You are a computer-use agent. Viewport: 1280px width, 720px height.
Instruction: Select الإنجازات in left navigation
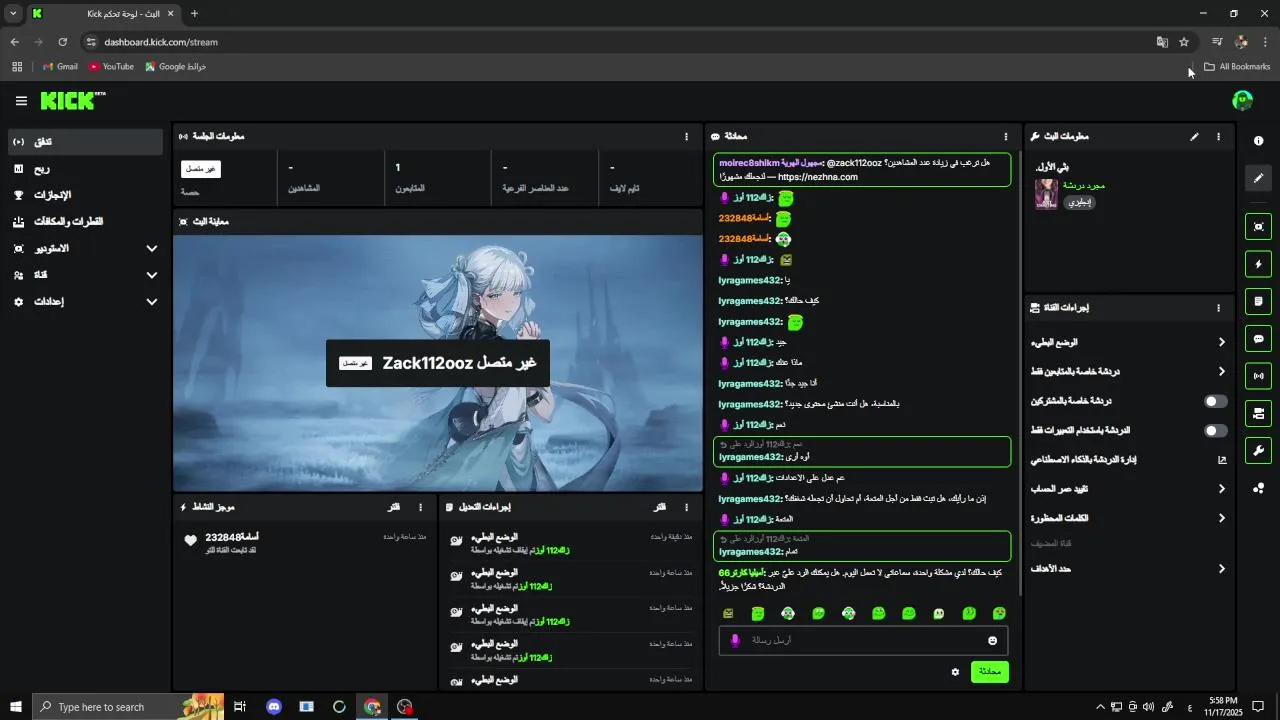(x=85, y=195)
